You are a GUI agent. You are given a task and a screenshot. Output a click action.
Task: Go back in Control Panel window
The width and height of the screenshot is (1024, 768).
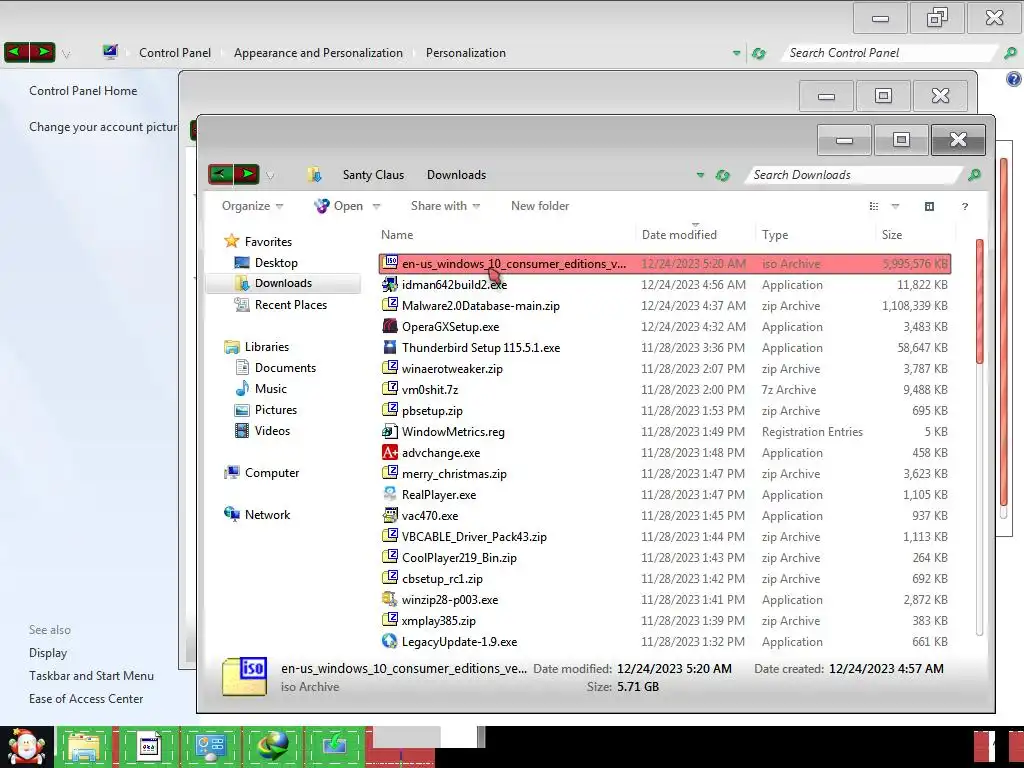16,52
